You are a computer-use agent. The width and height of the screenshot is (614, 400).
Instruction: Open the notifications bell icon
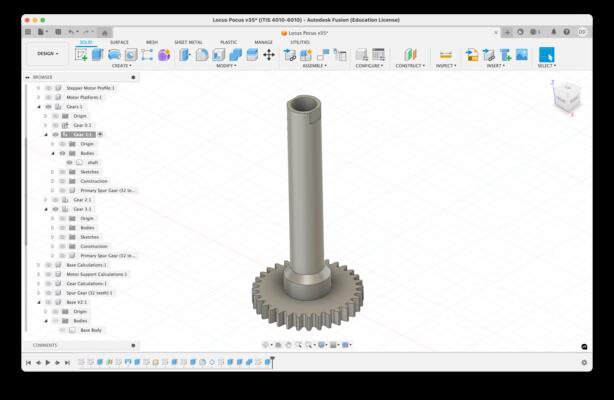click(x=553, y=32)
